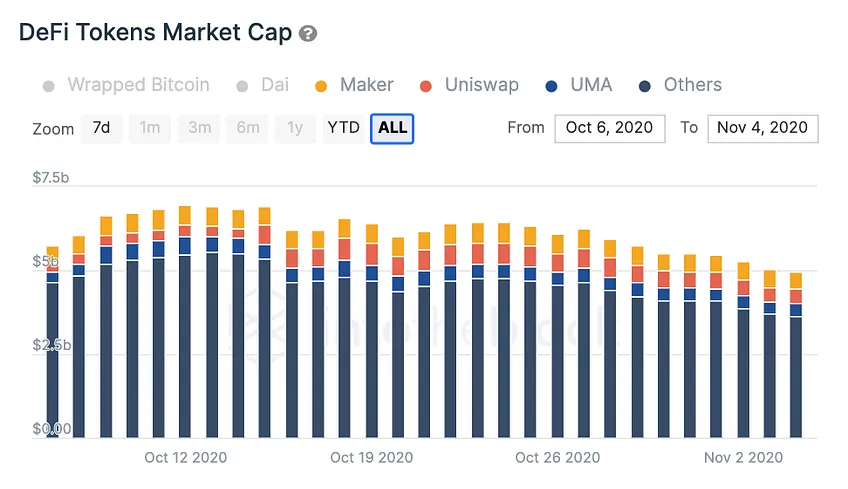Click the Oct 19 2020 axis label

[x=372, y=458]
